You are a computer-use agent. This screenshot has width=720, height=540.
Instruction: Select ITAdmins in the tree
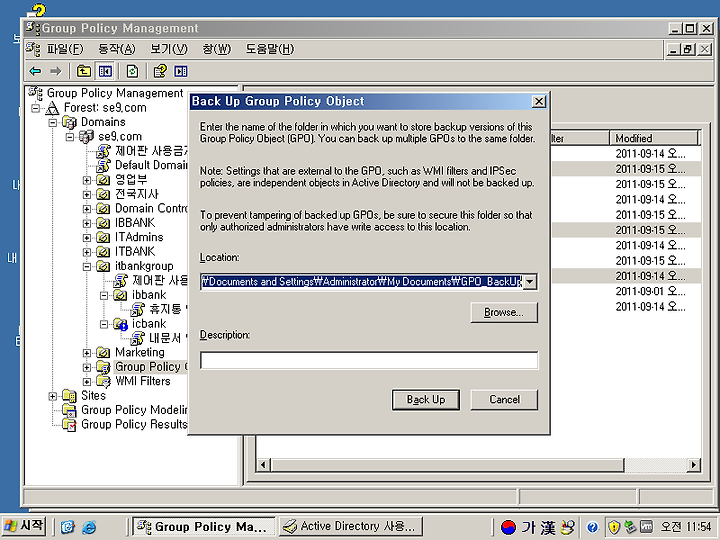coord(139,237)
